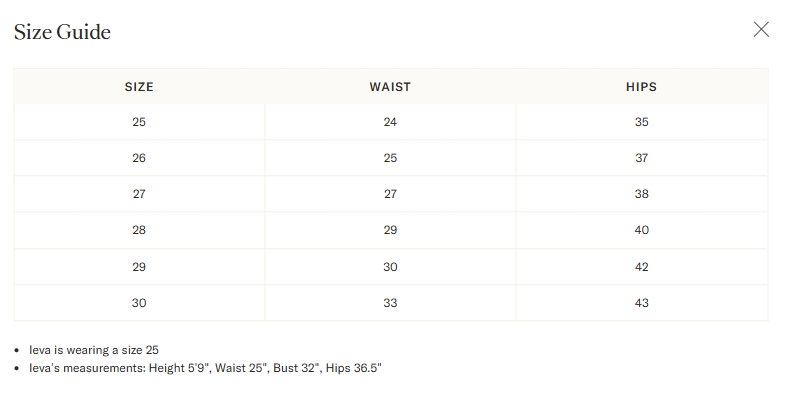This screenshot has width=786, height=394.
Task: Click the Ieva's measurements note
Action: click(205, 368)
